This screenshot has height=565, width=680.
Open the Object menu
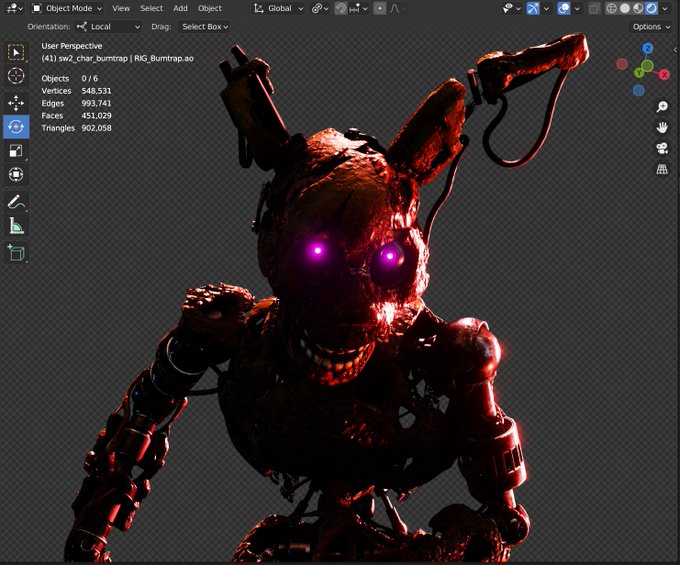(209, 8)
